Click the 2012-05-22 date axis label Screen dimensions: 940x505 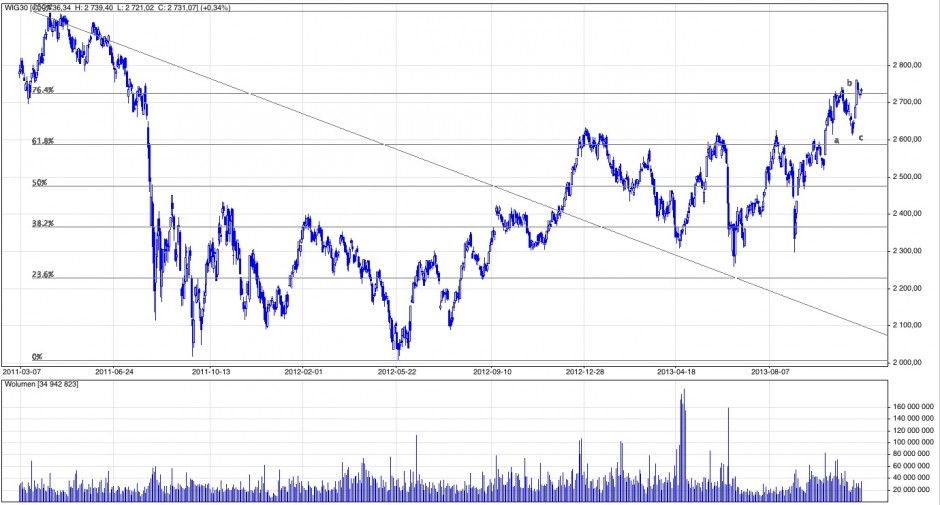click(x=397, y=370)
